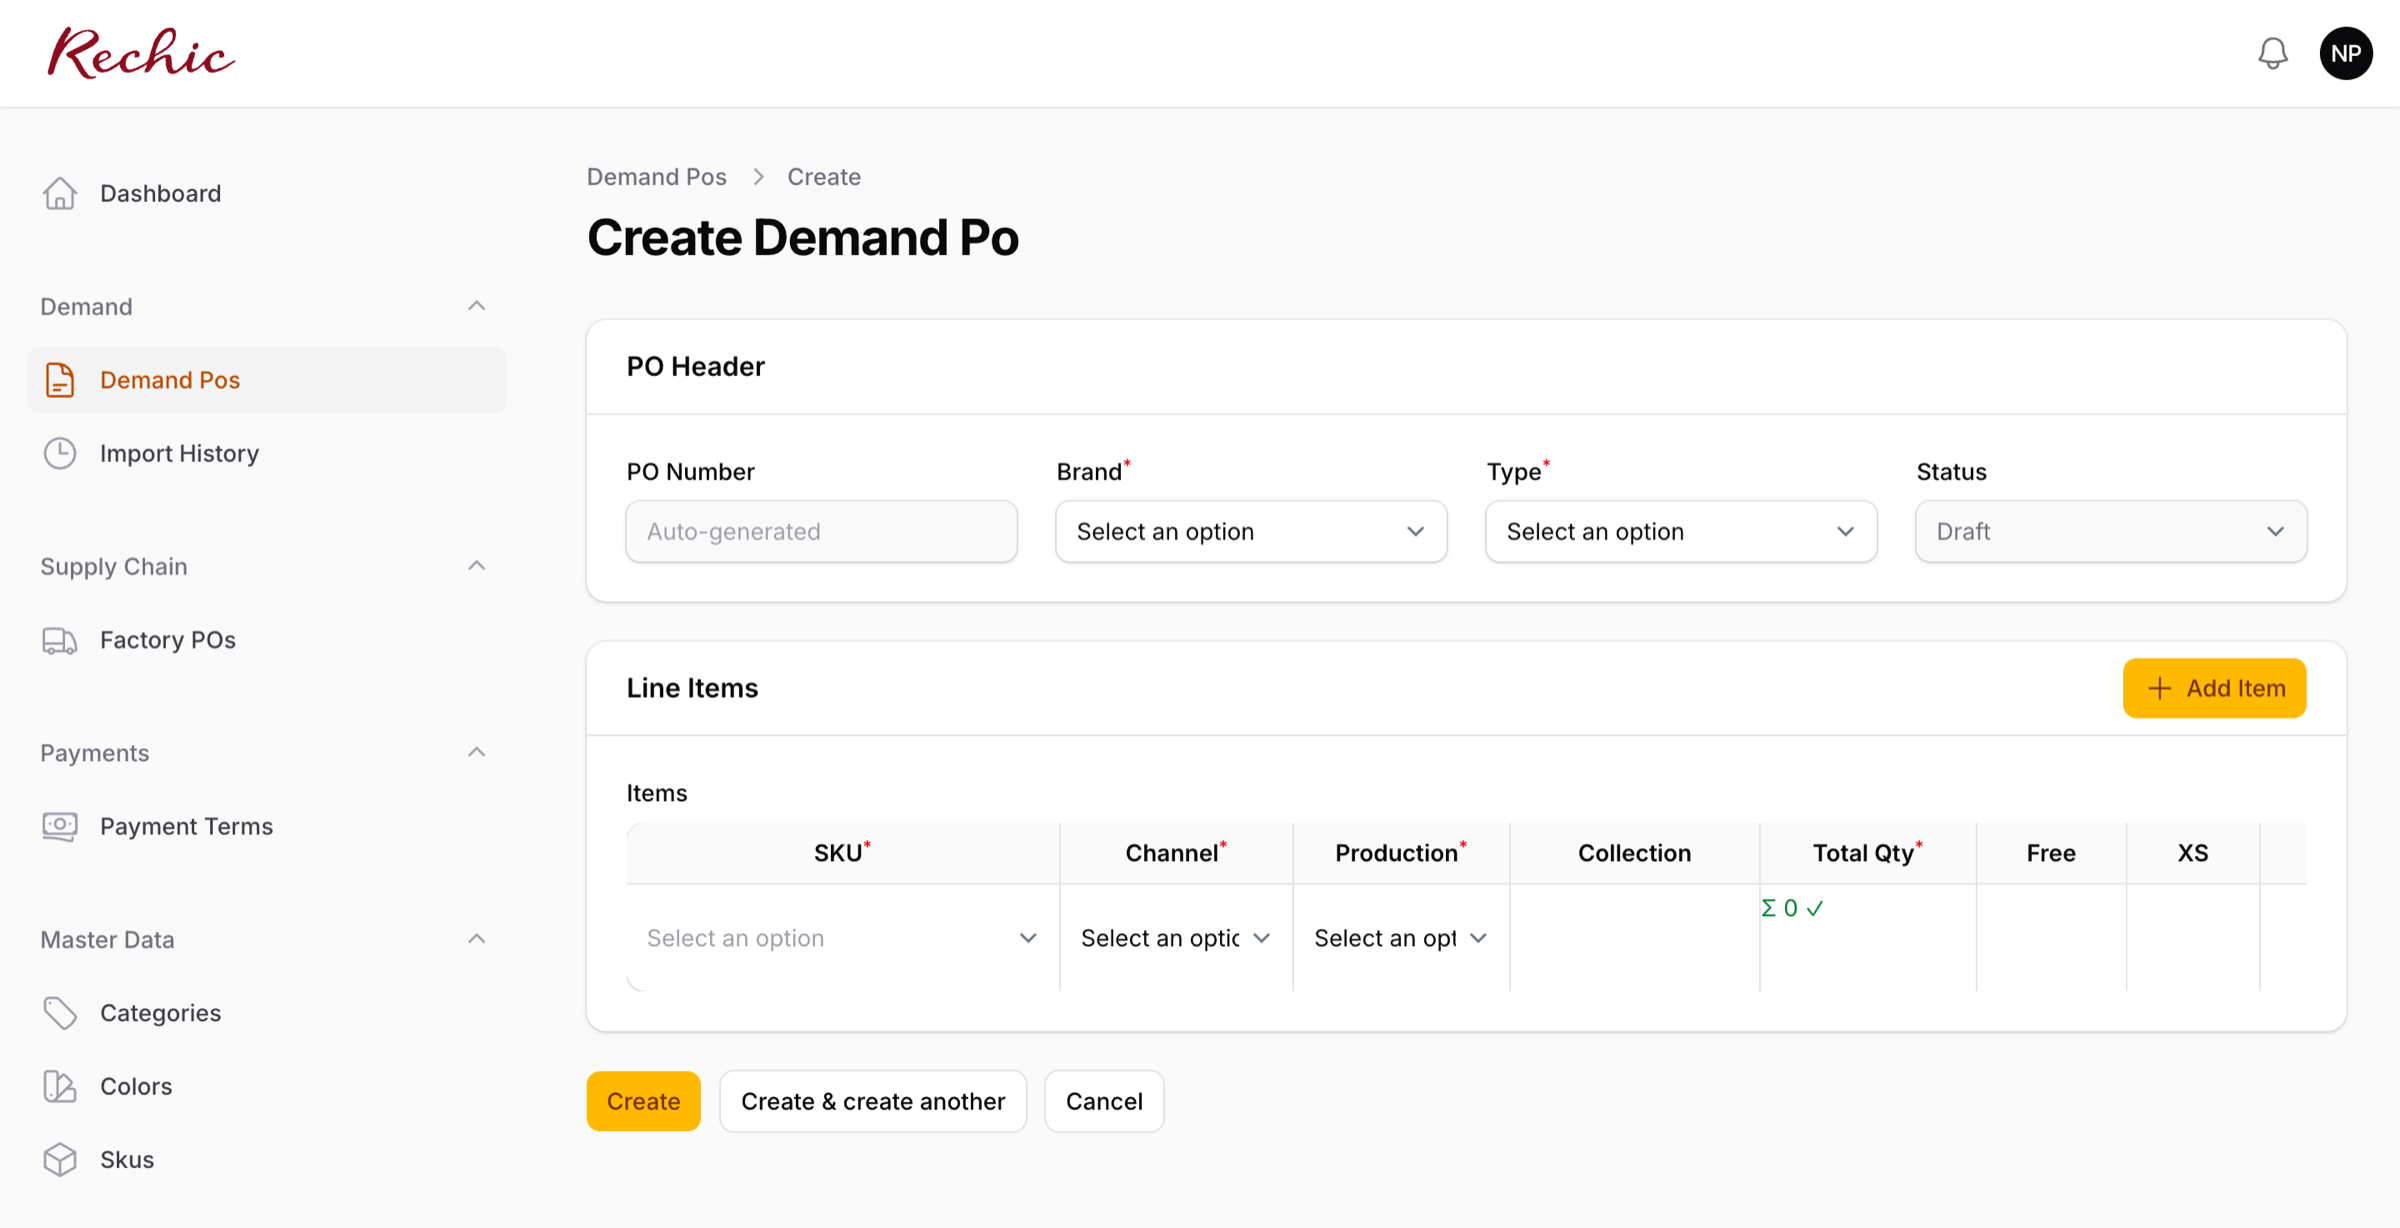Click the breadcrumb chevron separator

pos(758,177)
